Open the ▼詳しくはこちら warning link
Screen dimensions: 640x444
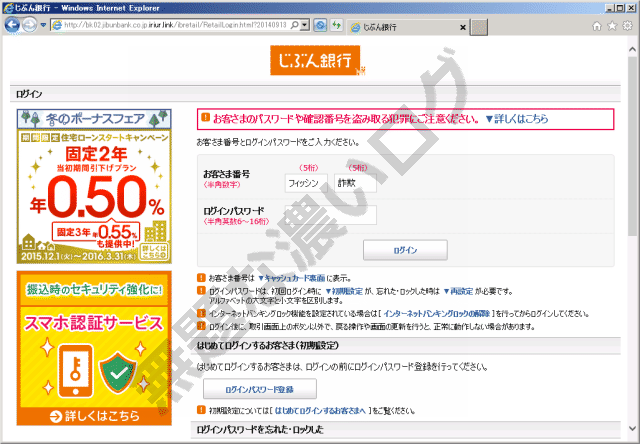coord(517,119)
